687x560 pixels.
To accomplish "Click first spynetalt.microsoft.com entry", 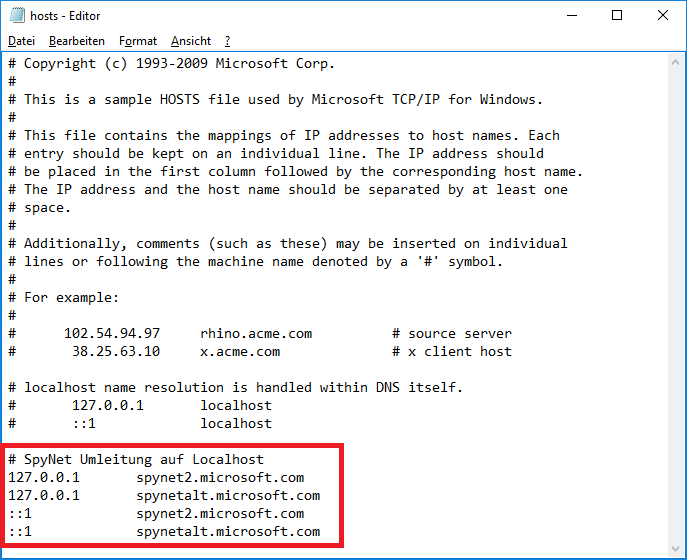I will tap(228, 495).
